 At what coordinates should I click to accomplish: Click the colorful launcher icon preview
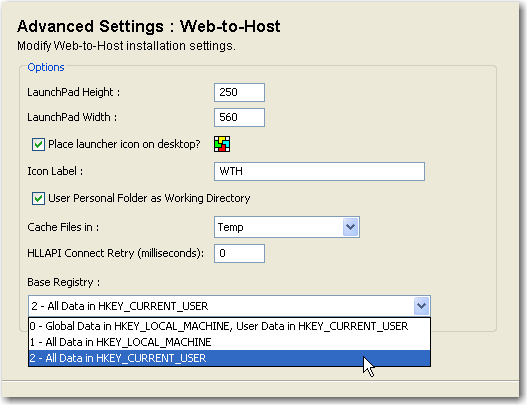pos(222,144)
